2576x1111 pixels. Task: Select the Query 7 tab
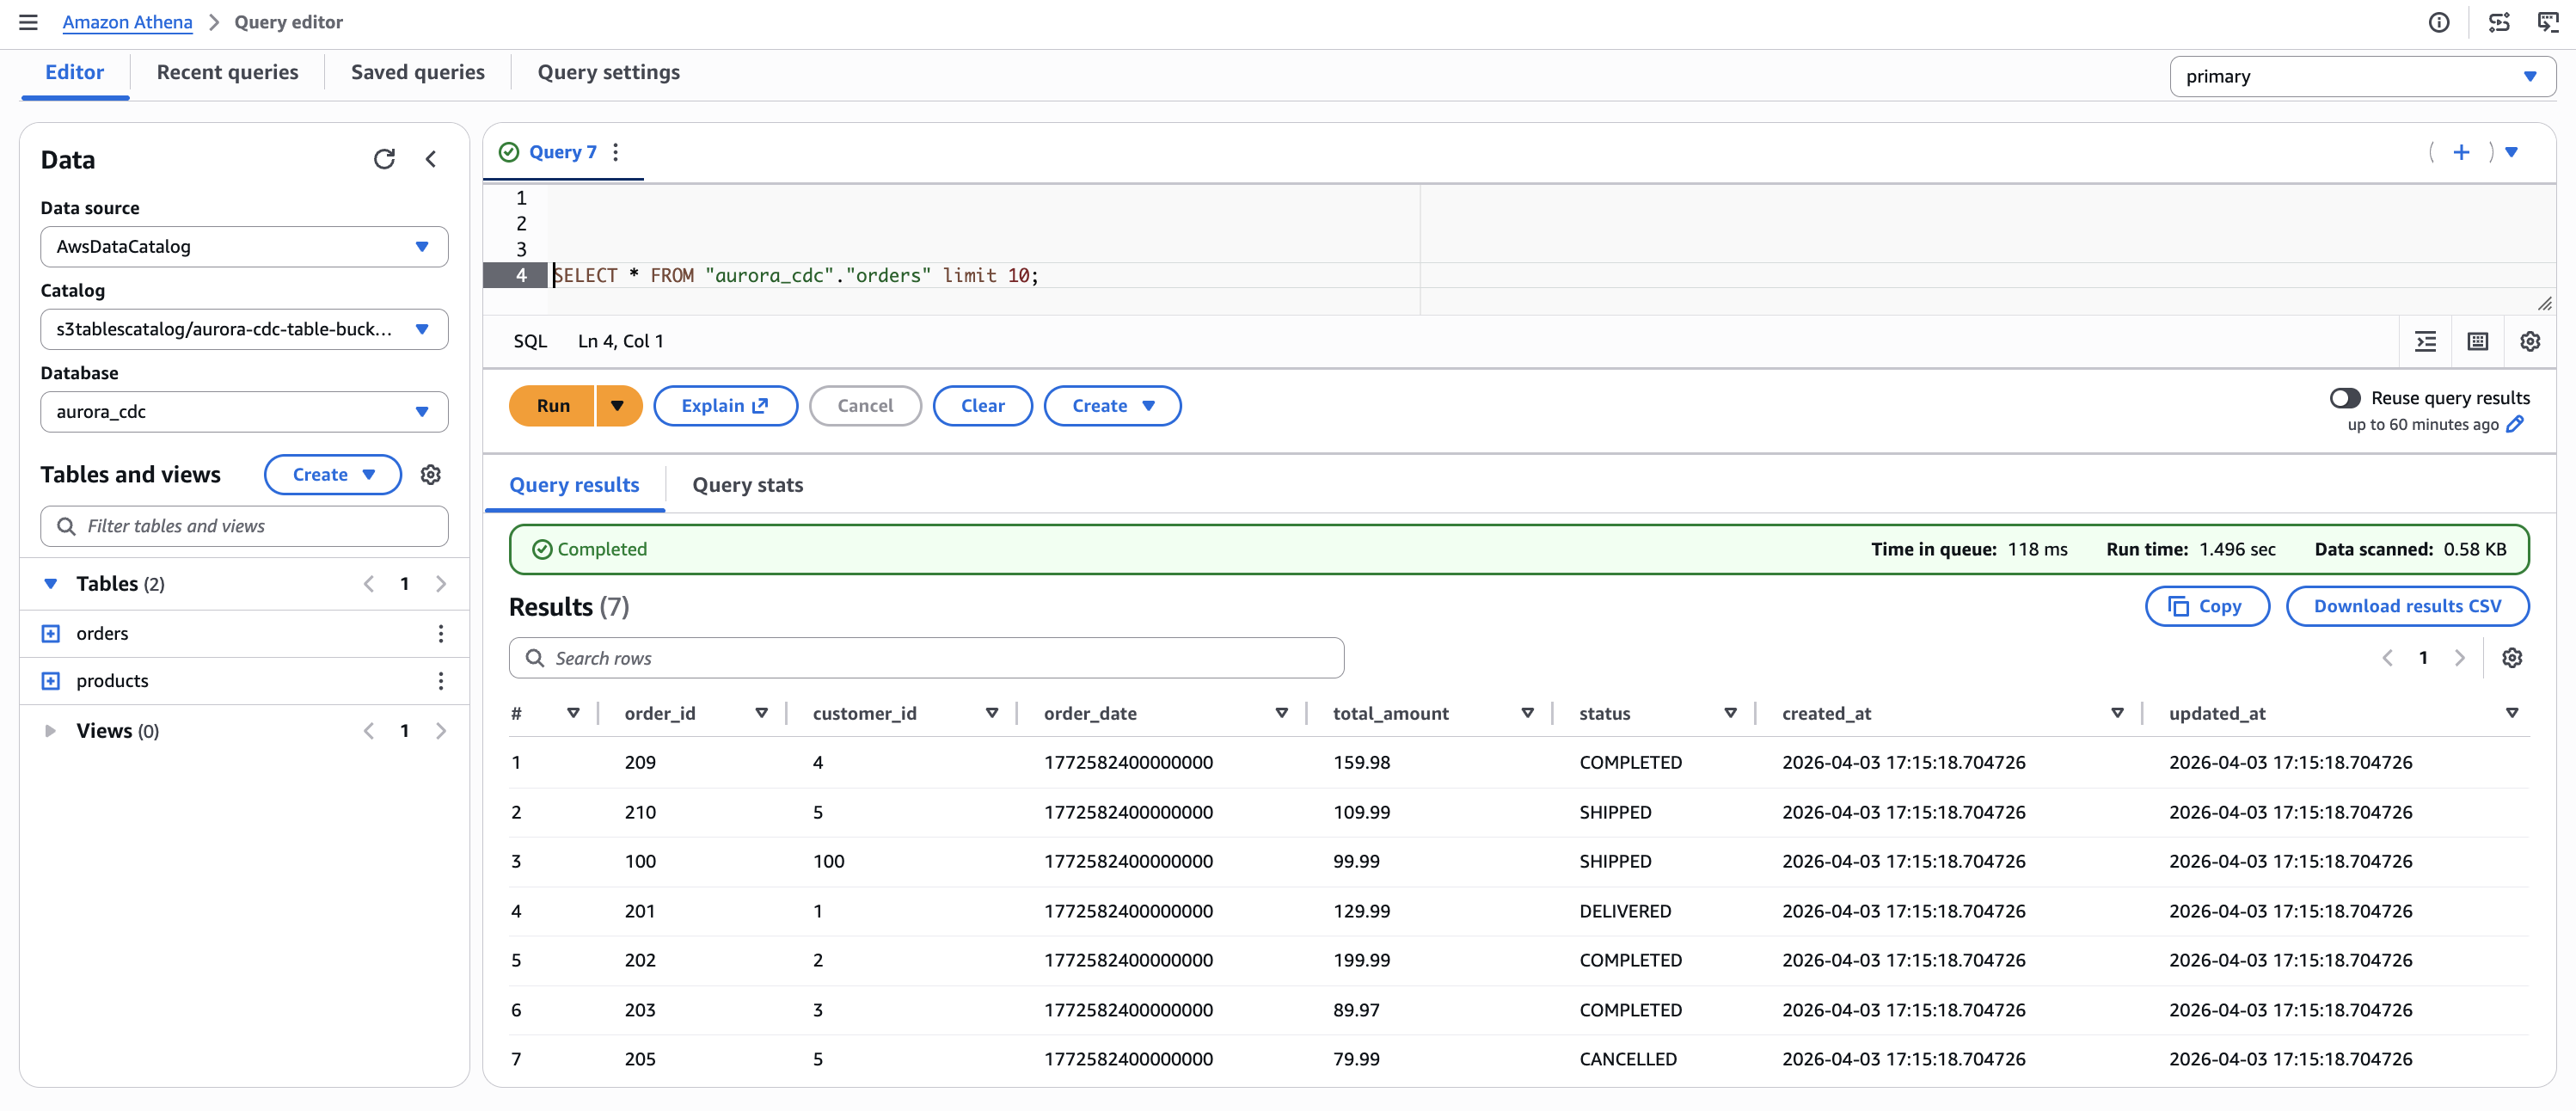(562, 152)
